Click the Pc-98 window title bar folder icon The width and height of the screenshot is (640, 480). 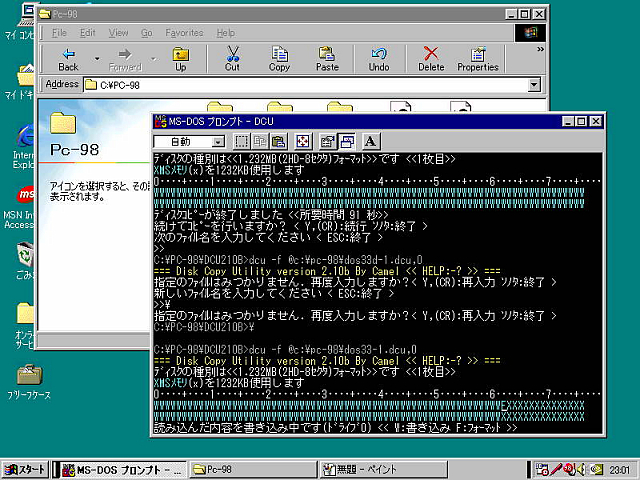click(44, 14)
